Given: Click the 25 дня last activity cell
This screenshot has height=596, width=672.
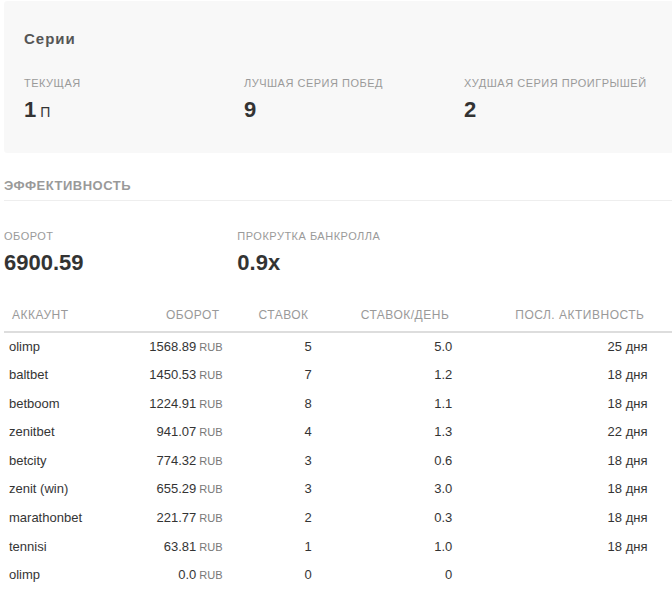Looking at the screenshot, I should coord(627,347).
